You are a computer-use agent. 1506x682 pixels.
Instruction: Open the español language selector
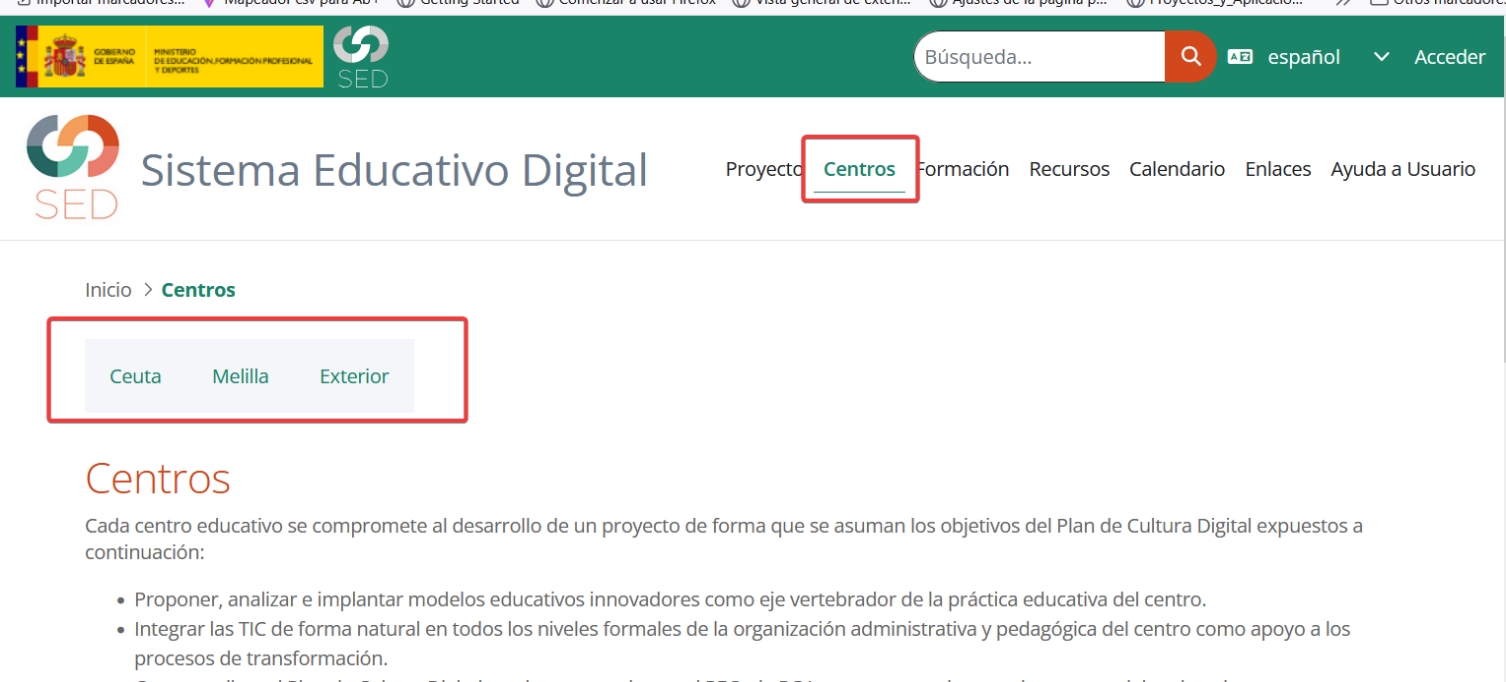pos(1303,57)
